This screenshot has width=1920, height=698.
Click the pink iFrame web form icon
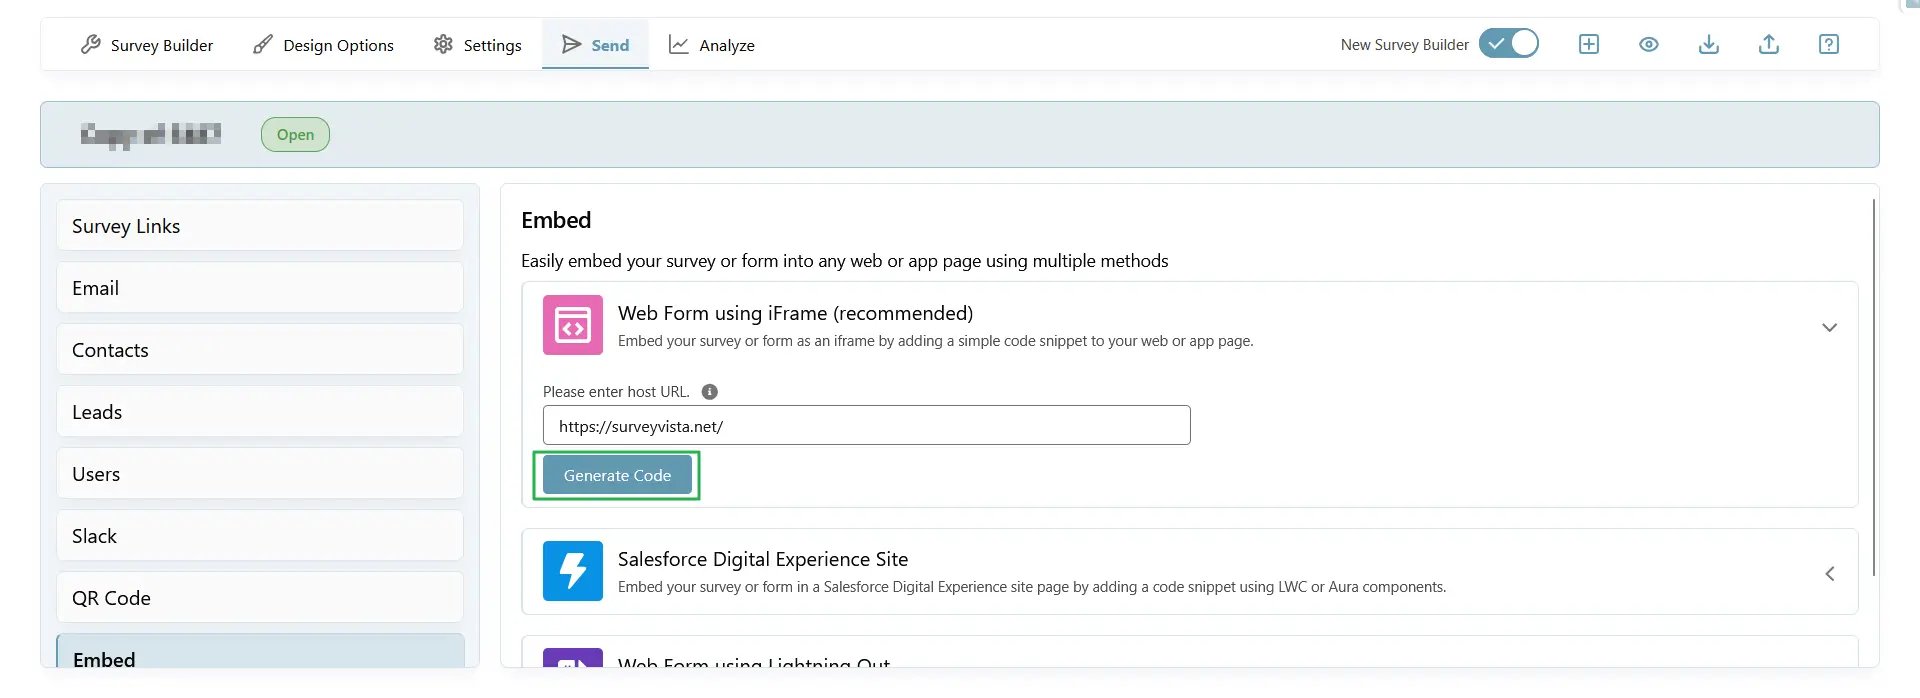coord(573,325)
